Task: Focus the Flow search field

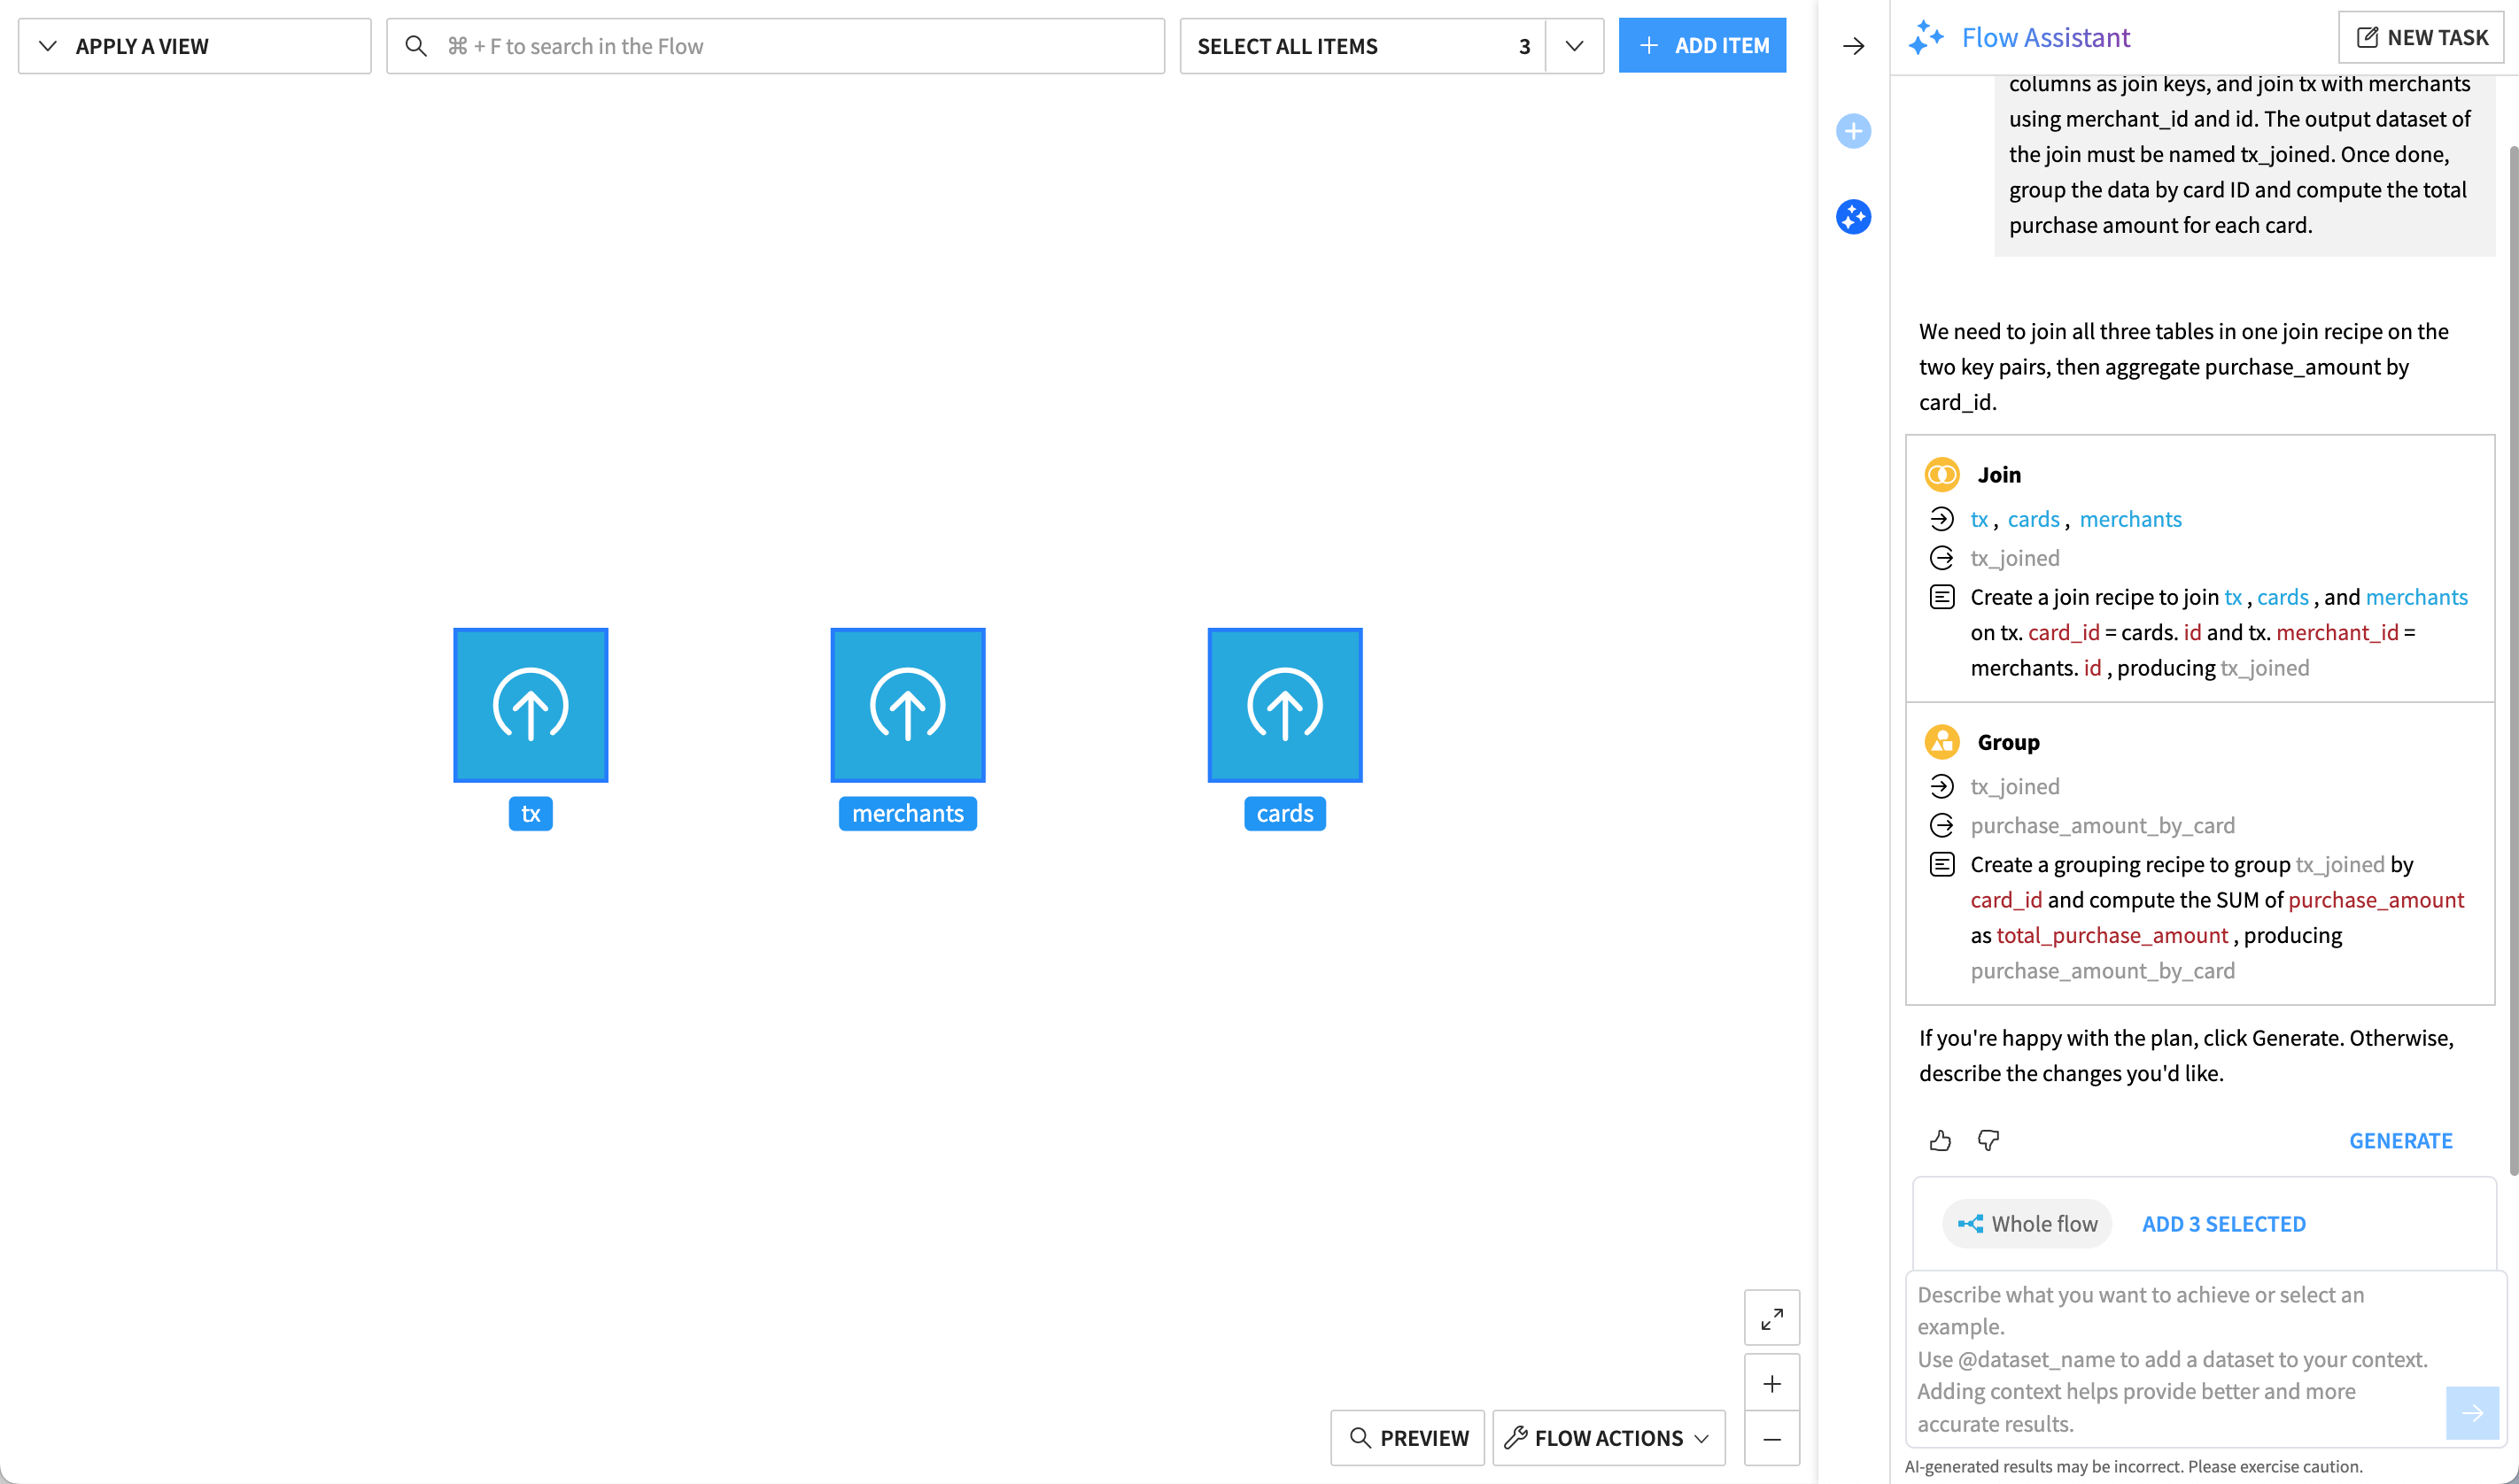Action: click(x=775, y=46)
